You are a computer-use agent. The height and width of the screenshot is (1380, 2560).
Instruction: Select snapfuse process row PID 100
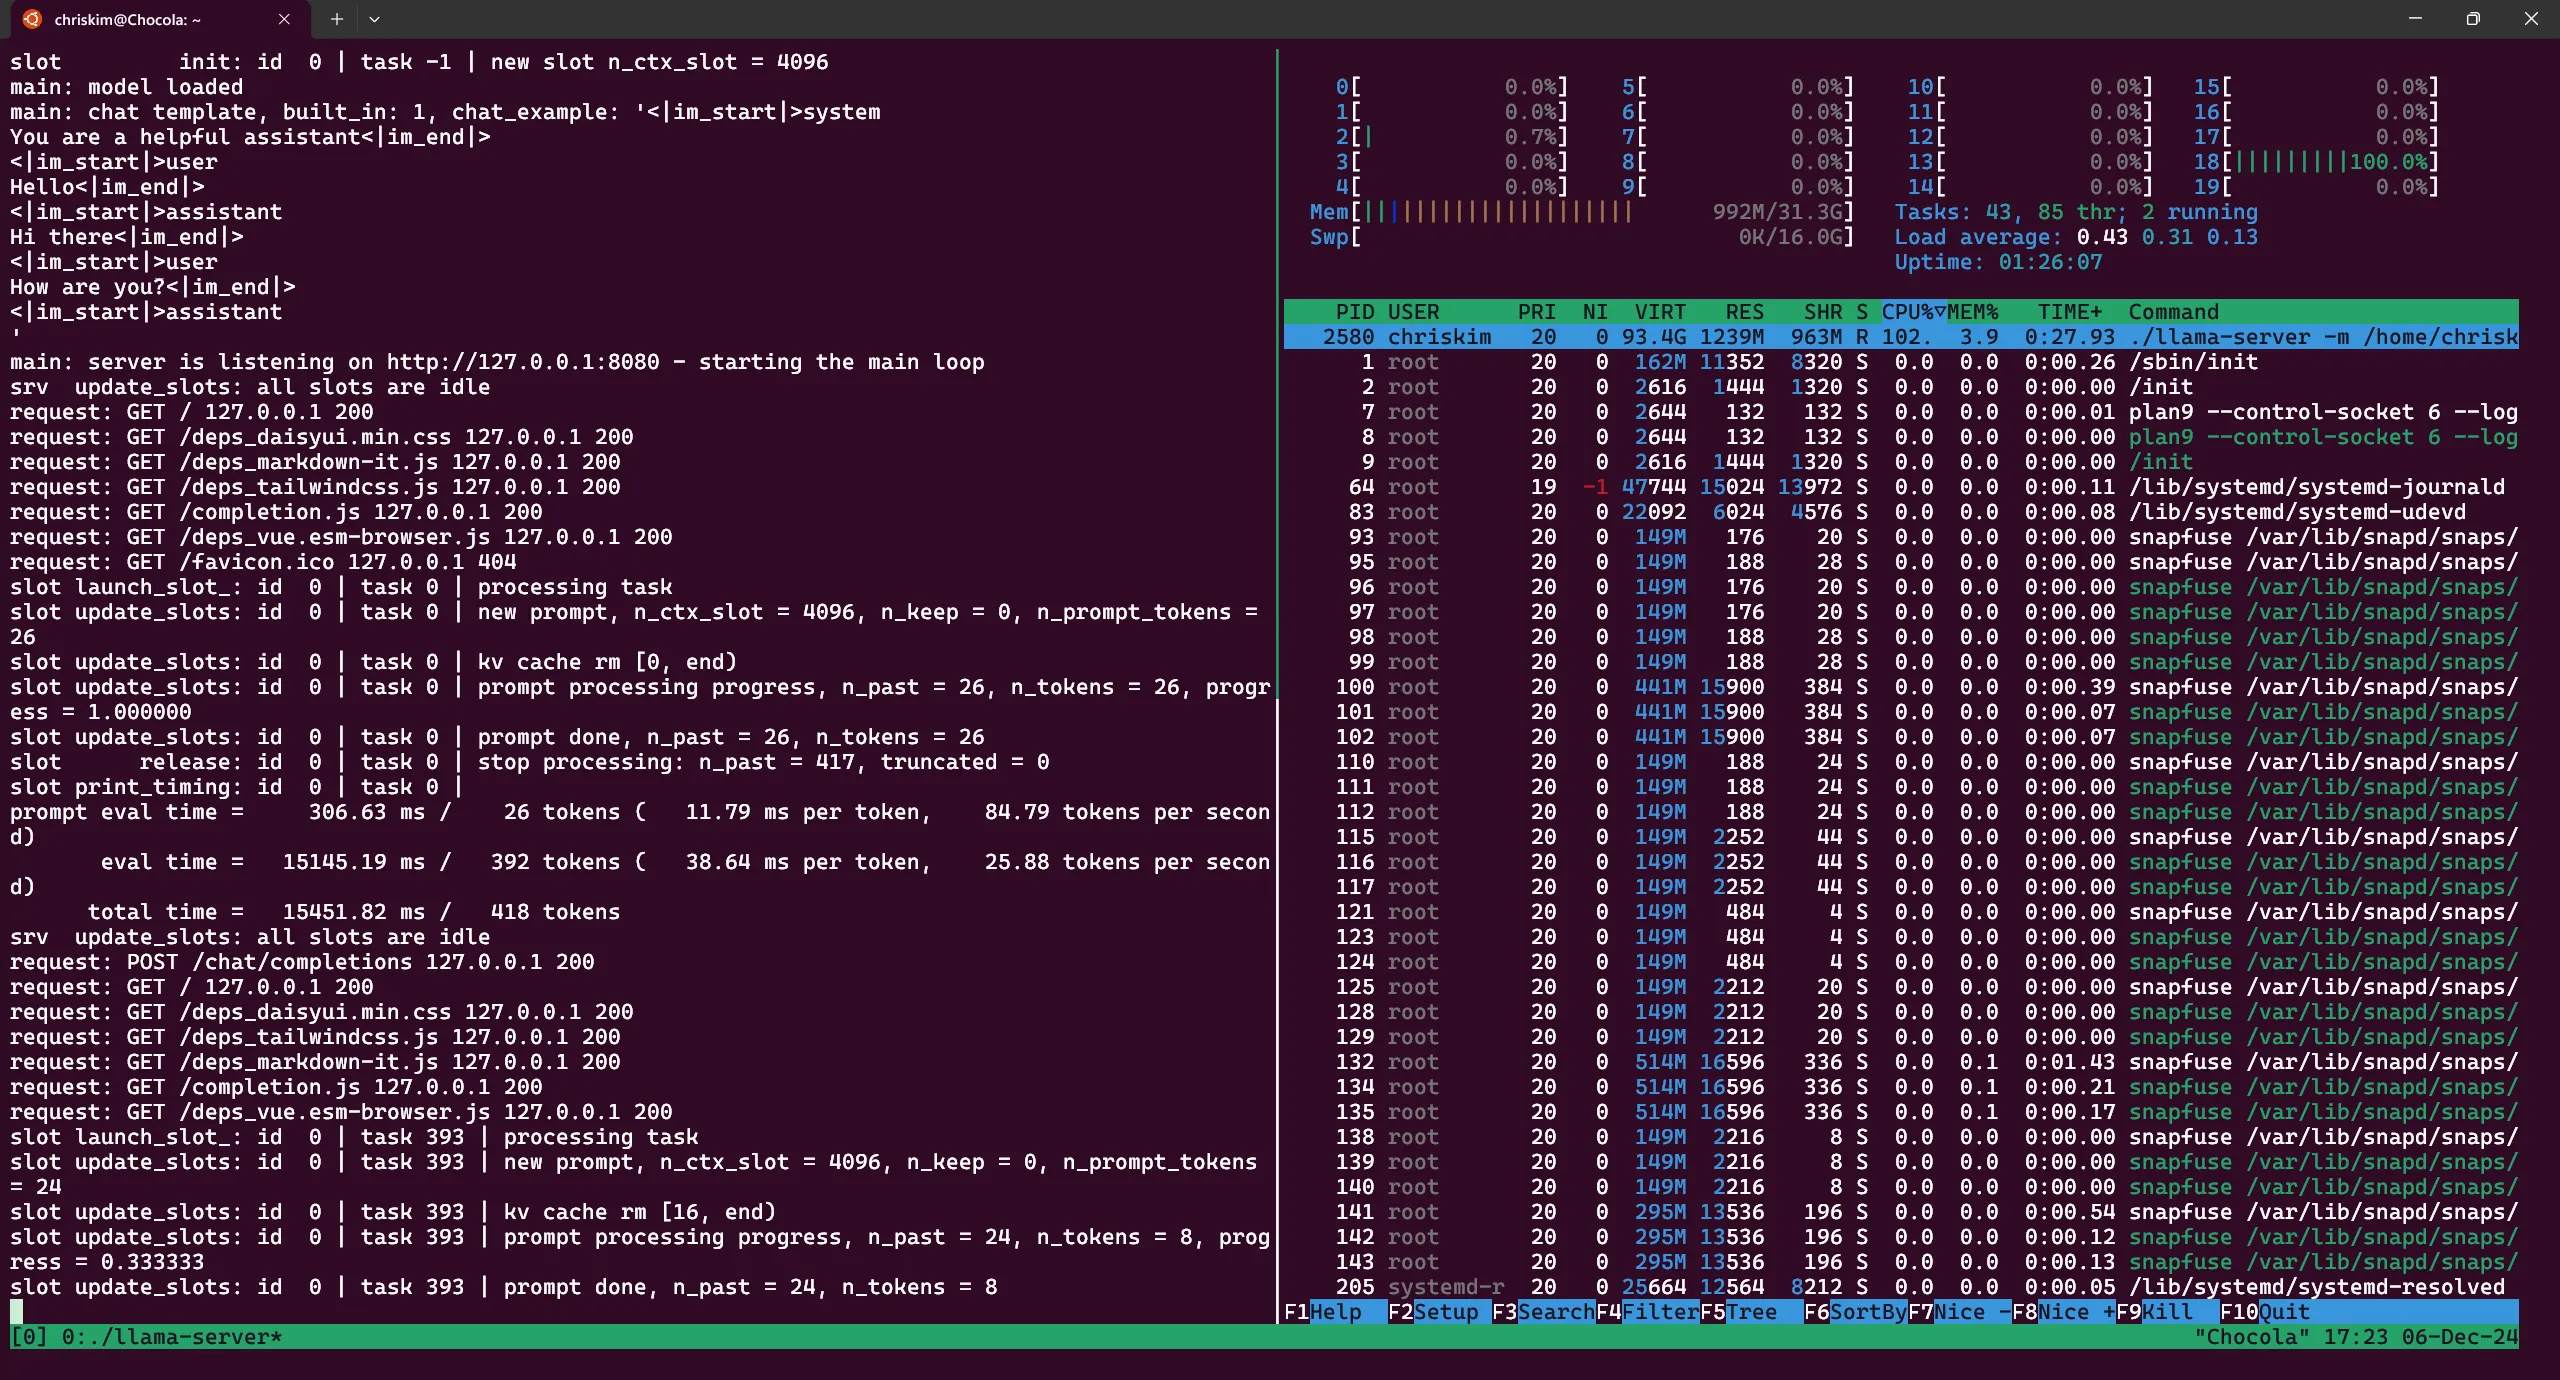tap(1901, 687)
